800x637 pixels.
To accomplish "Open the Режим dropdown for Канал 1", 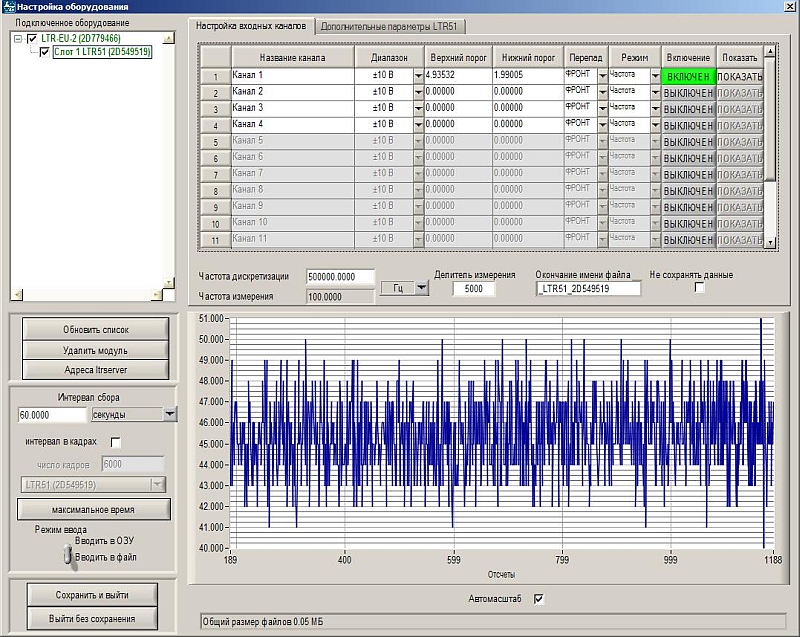I will click(656, 75).
